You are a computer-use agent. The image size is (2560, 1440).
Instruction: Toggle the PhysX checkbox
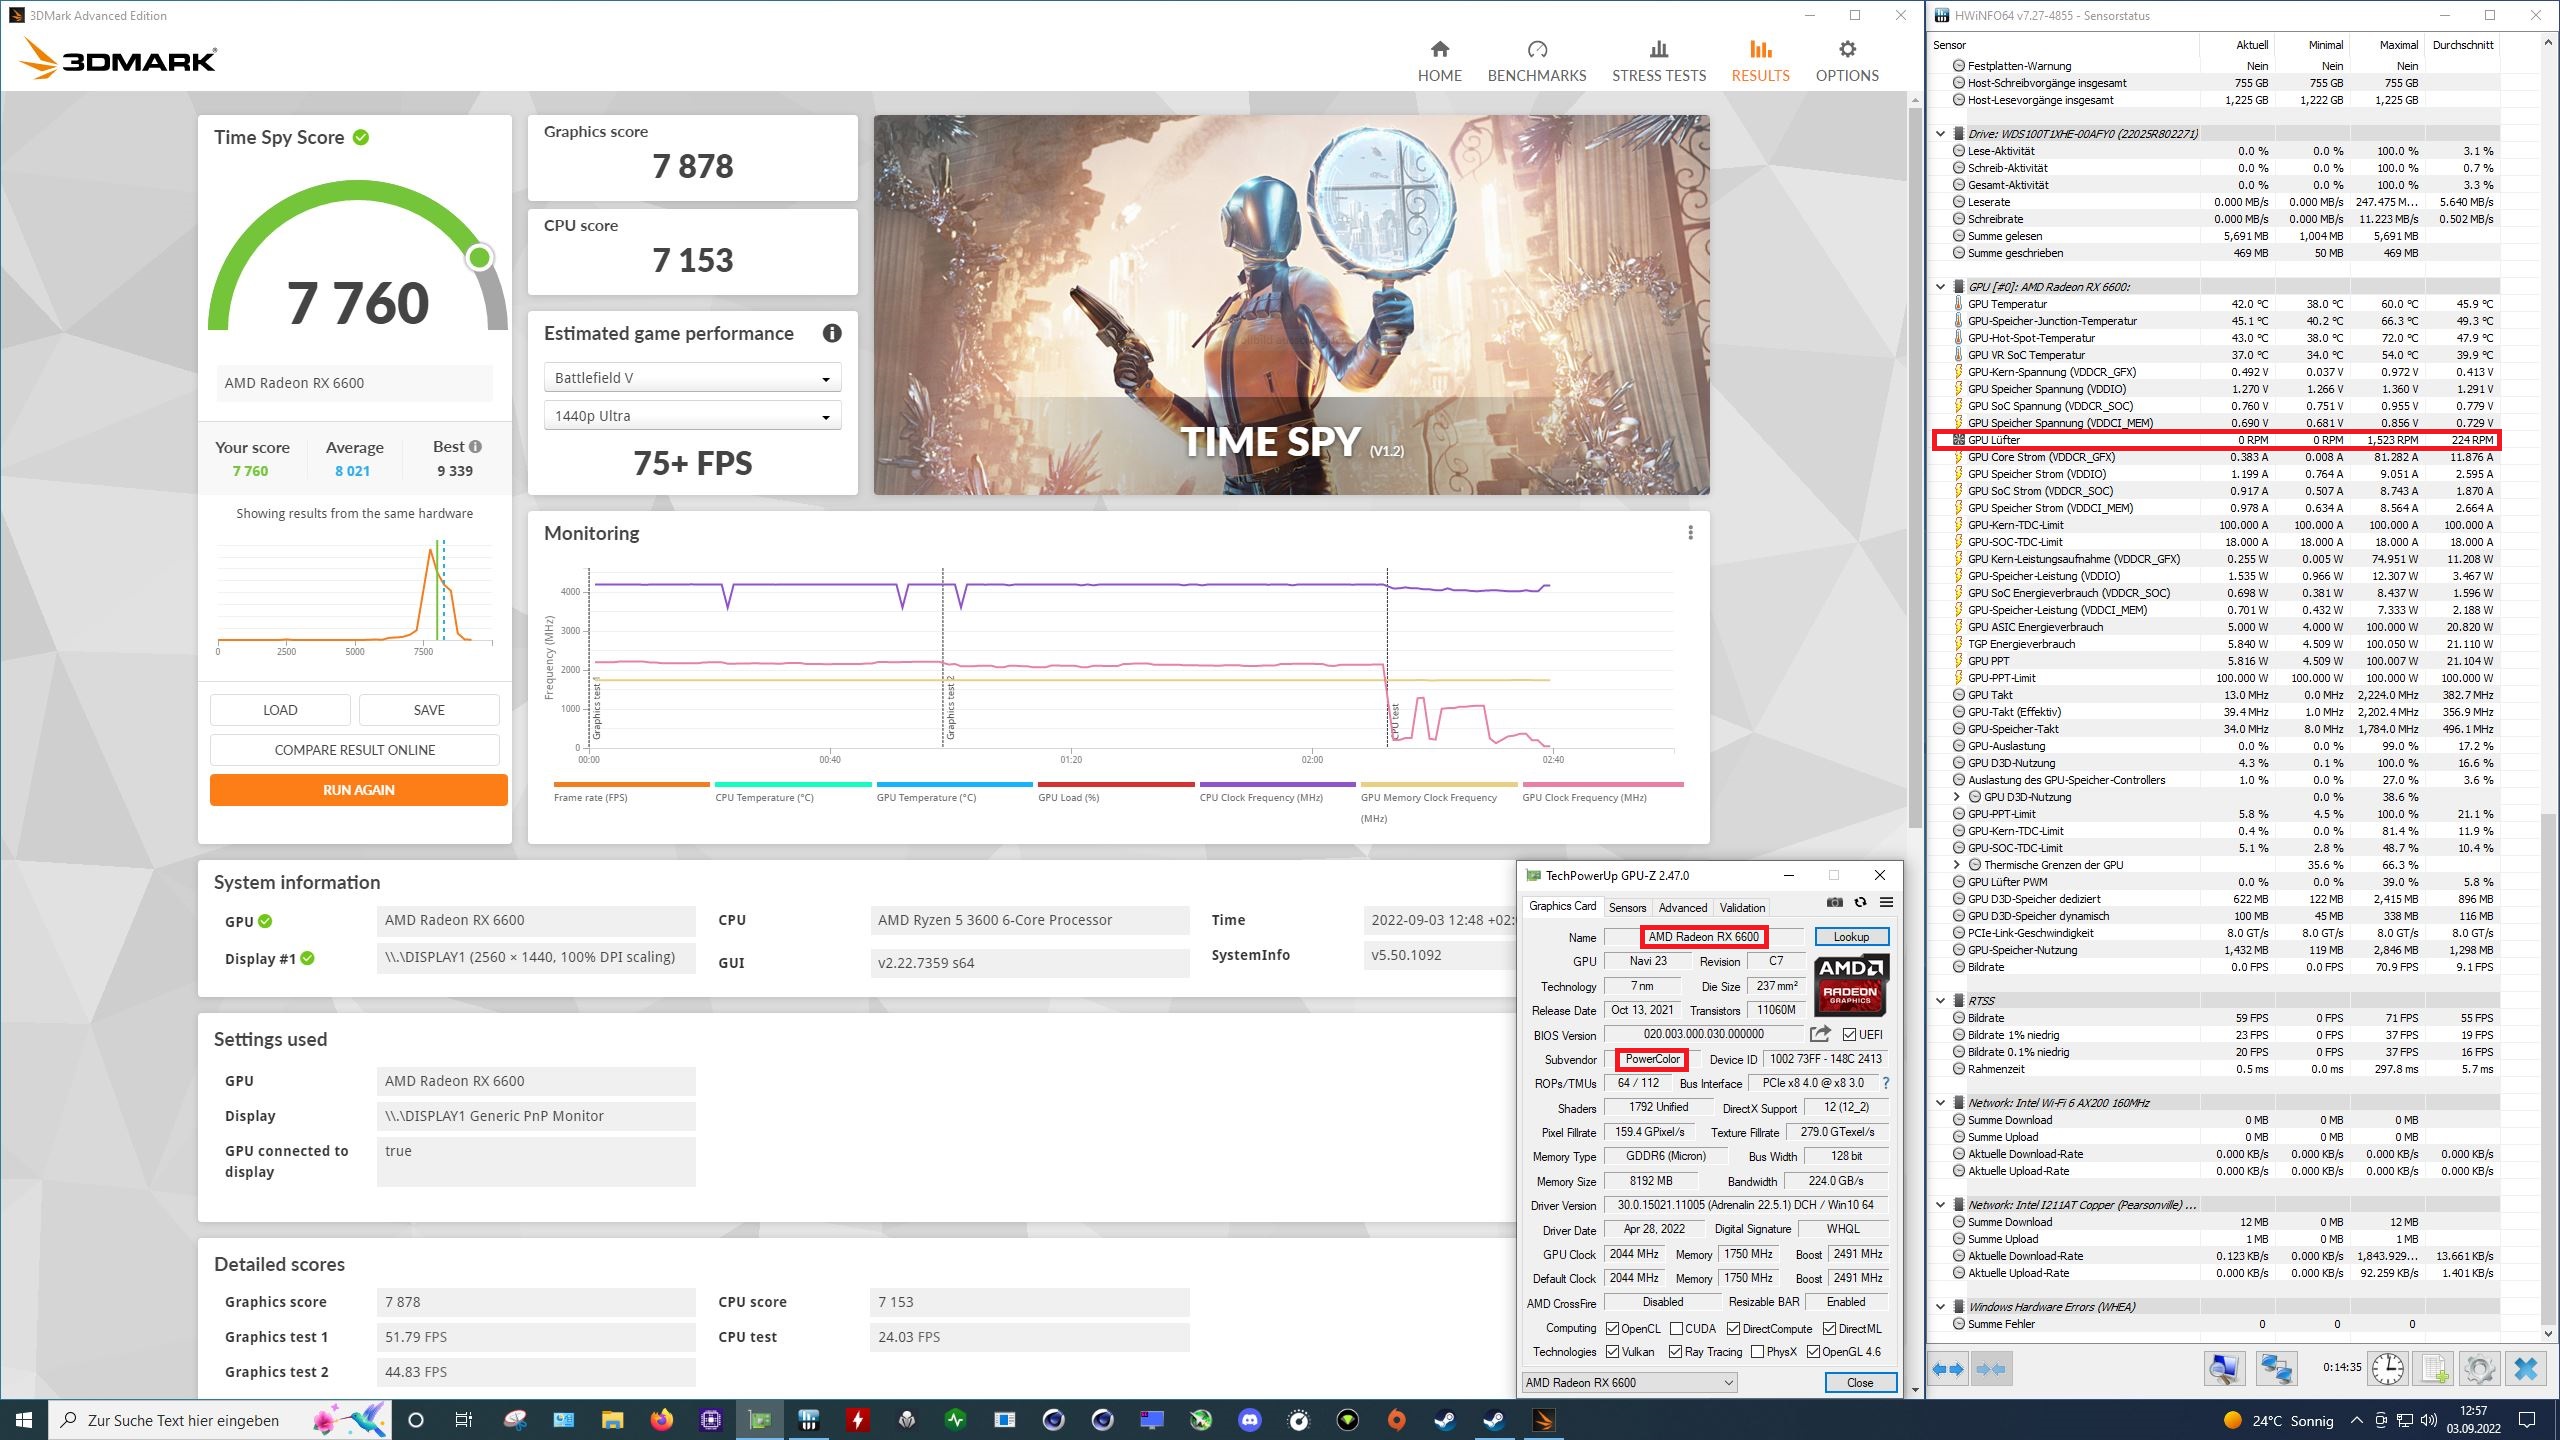point(1757,1352)
